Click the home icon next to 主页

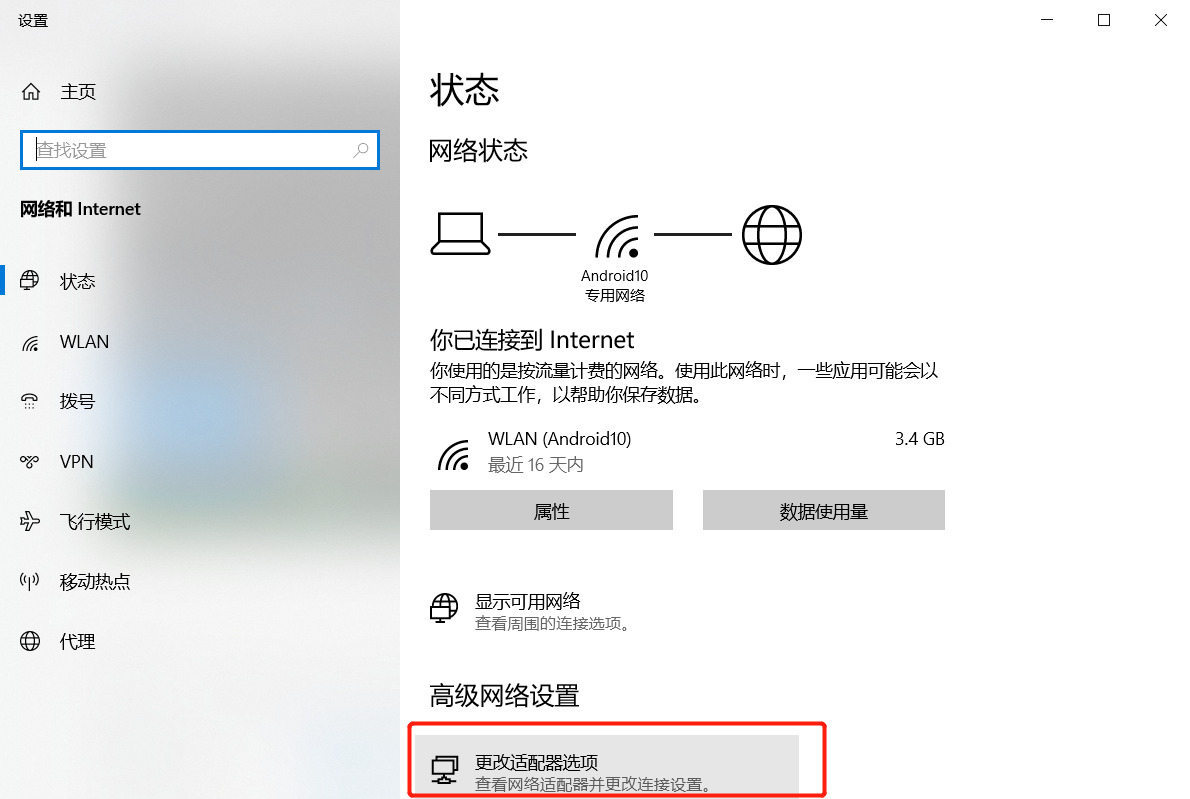pos(30,92)
